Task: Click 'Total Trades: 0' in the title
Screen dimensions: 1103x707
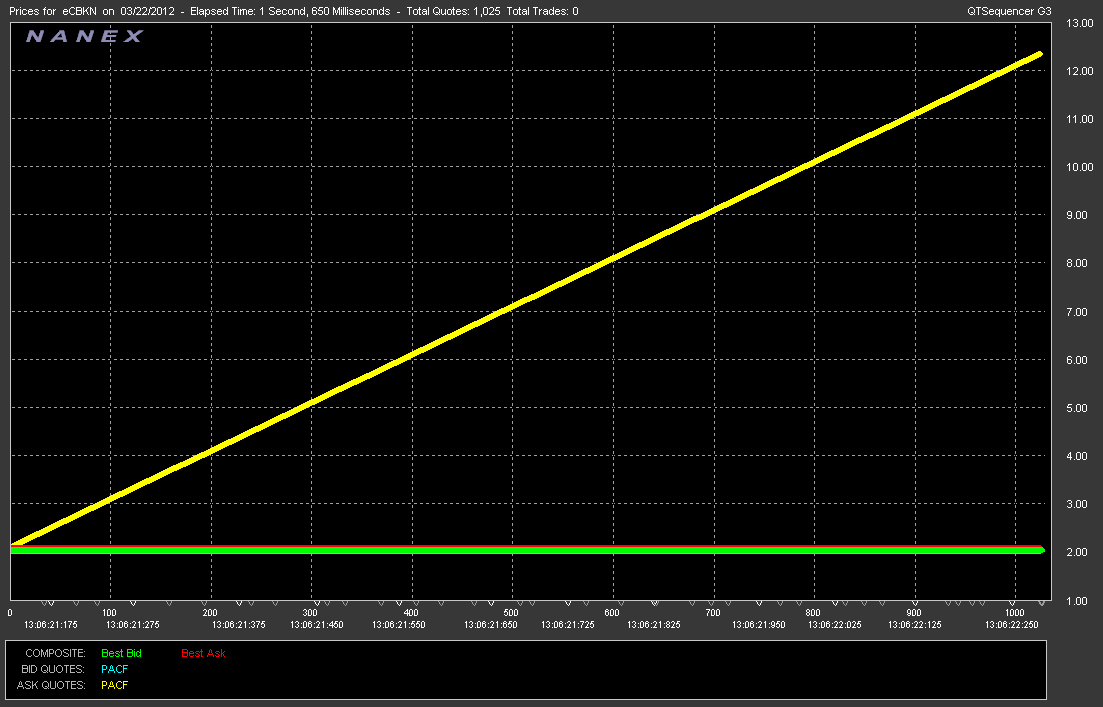Action: point(542,11)
